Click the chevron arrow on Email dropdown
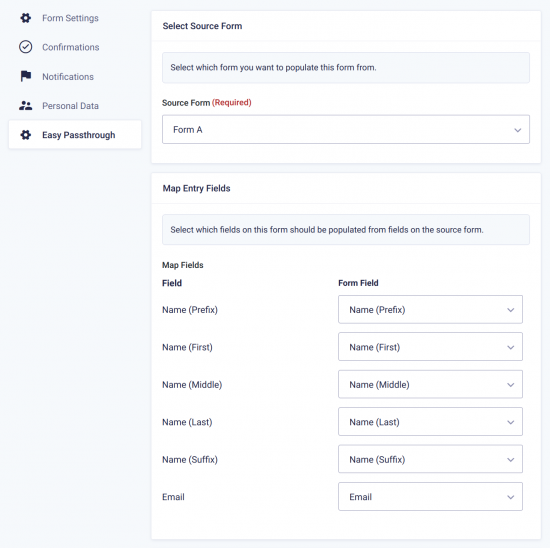This screenshot has height=548, width=550. pyautogui.click(x=511, y=497)
